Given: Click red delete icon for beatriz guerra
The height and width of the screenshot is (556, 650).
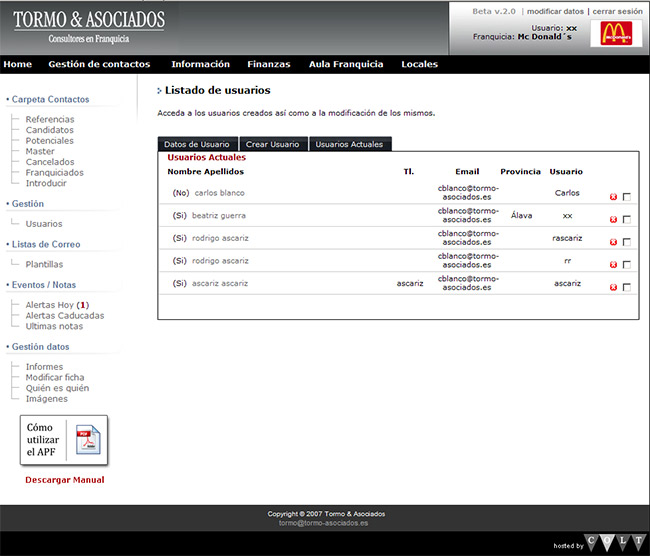Looking at the screenshot, I should pyautogui.click(x=613, y=219).
